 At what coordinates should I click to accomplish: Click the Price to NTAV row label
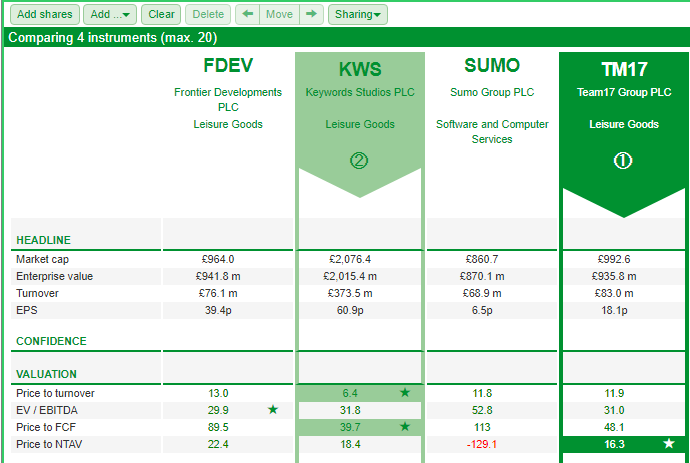(49, 444)
